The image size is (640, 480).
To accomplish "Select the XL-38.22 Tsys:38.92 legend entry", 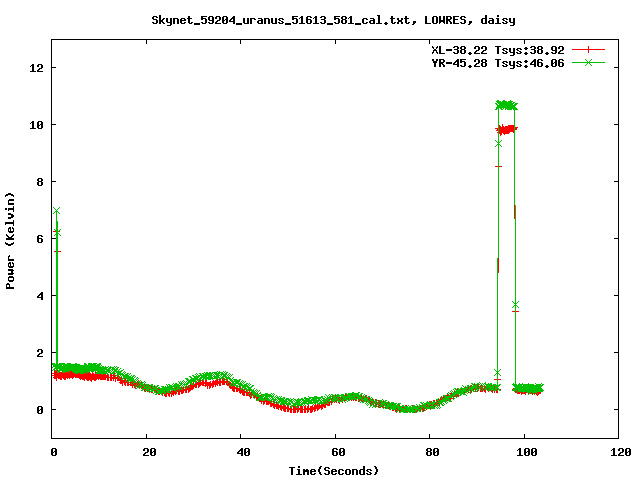I will pyautogui.click(x=498, y=50).
